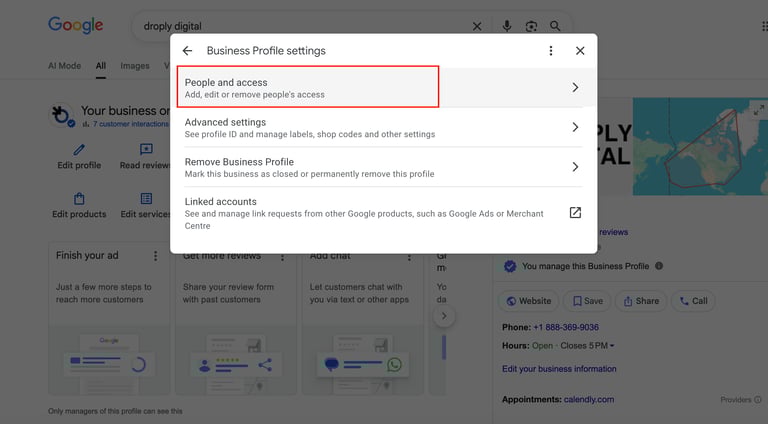Start voice search with microphone icon

507,26
